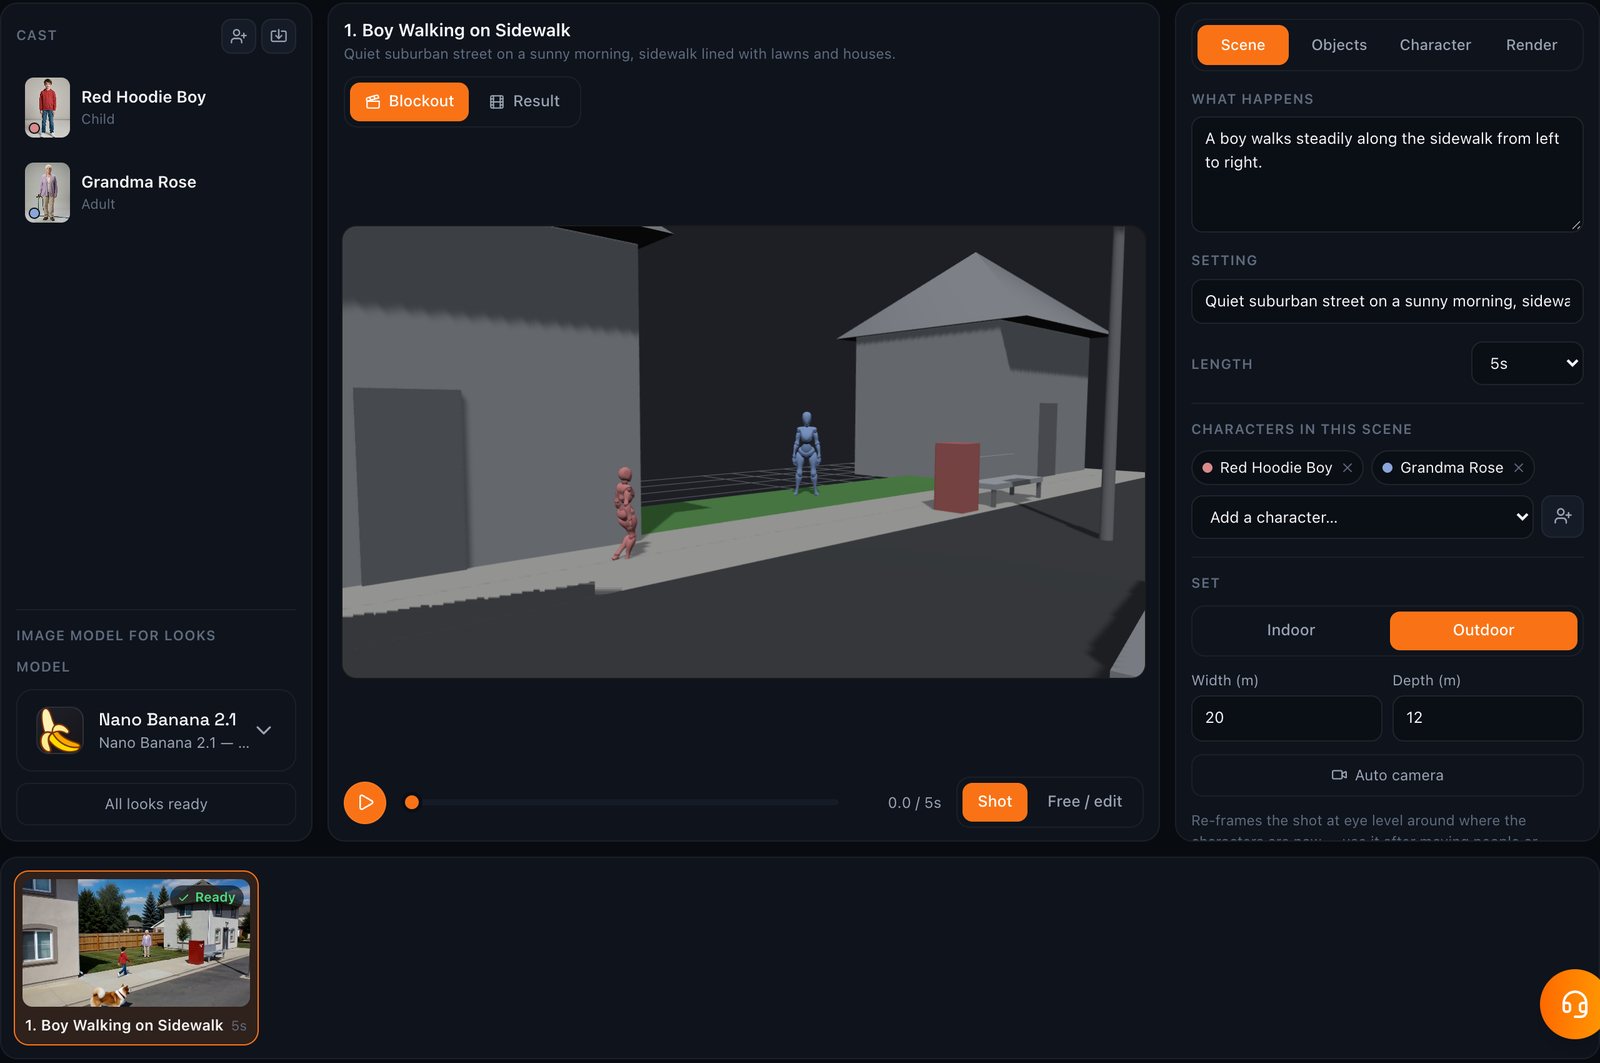This screenshot has width=1600, height=1063.
Task: Click the add cast member icon
Action: coord(238,36)
